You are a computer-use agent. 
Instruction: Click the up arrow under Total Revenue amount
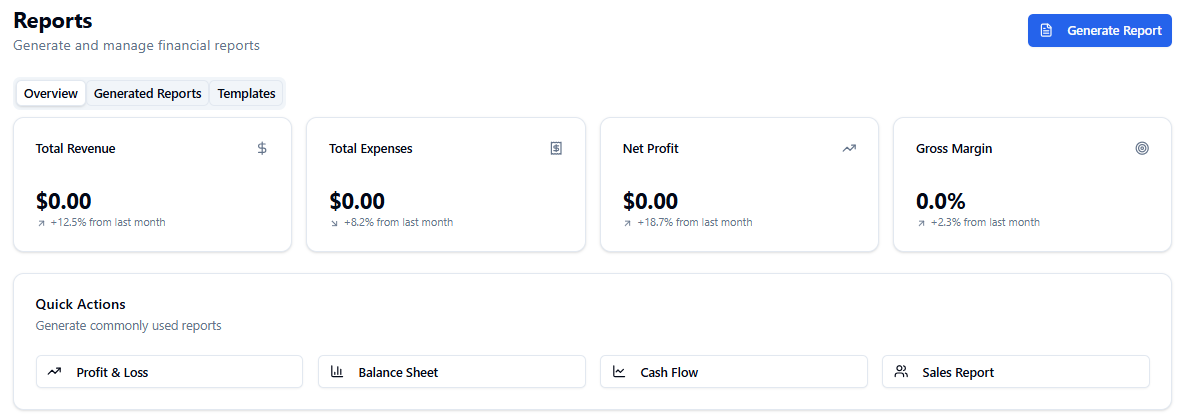point(41,223)
